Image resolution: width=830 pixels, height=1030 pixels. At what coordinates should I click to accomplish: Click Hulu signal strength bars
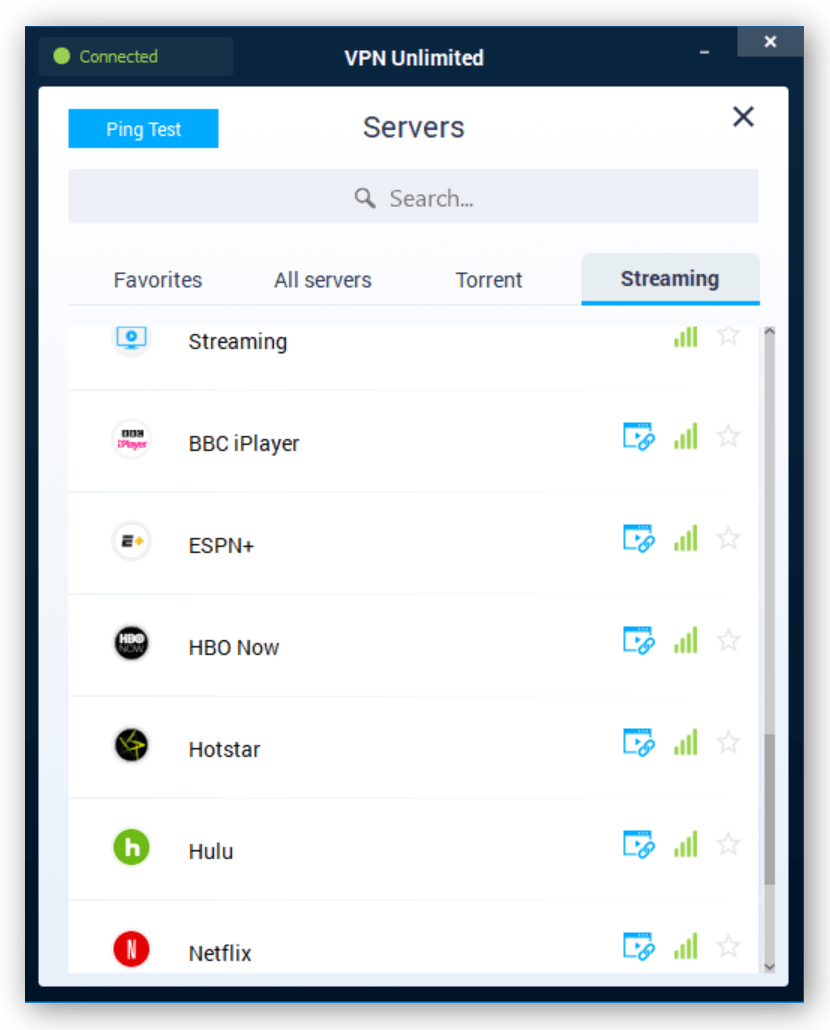tap(686, 844)
